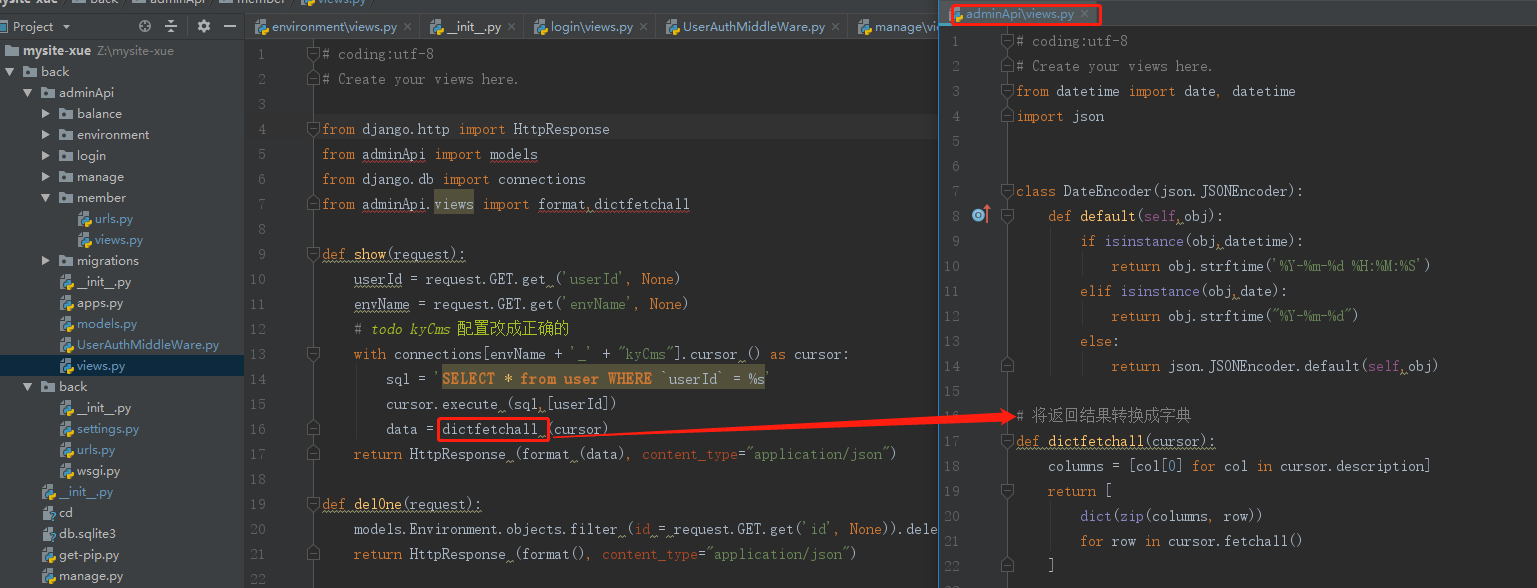Click the Python file icon beside manage.py

[47, 576]
